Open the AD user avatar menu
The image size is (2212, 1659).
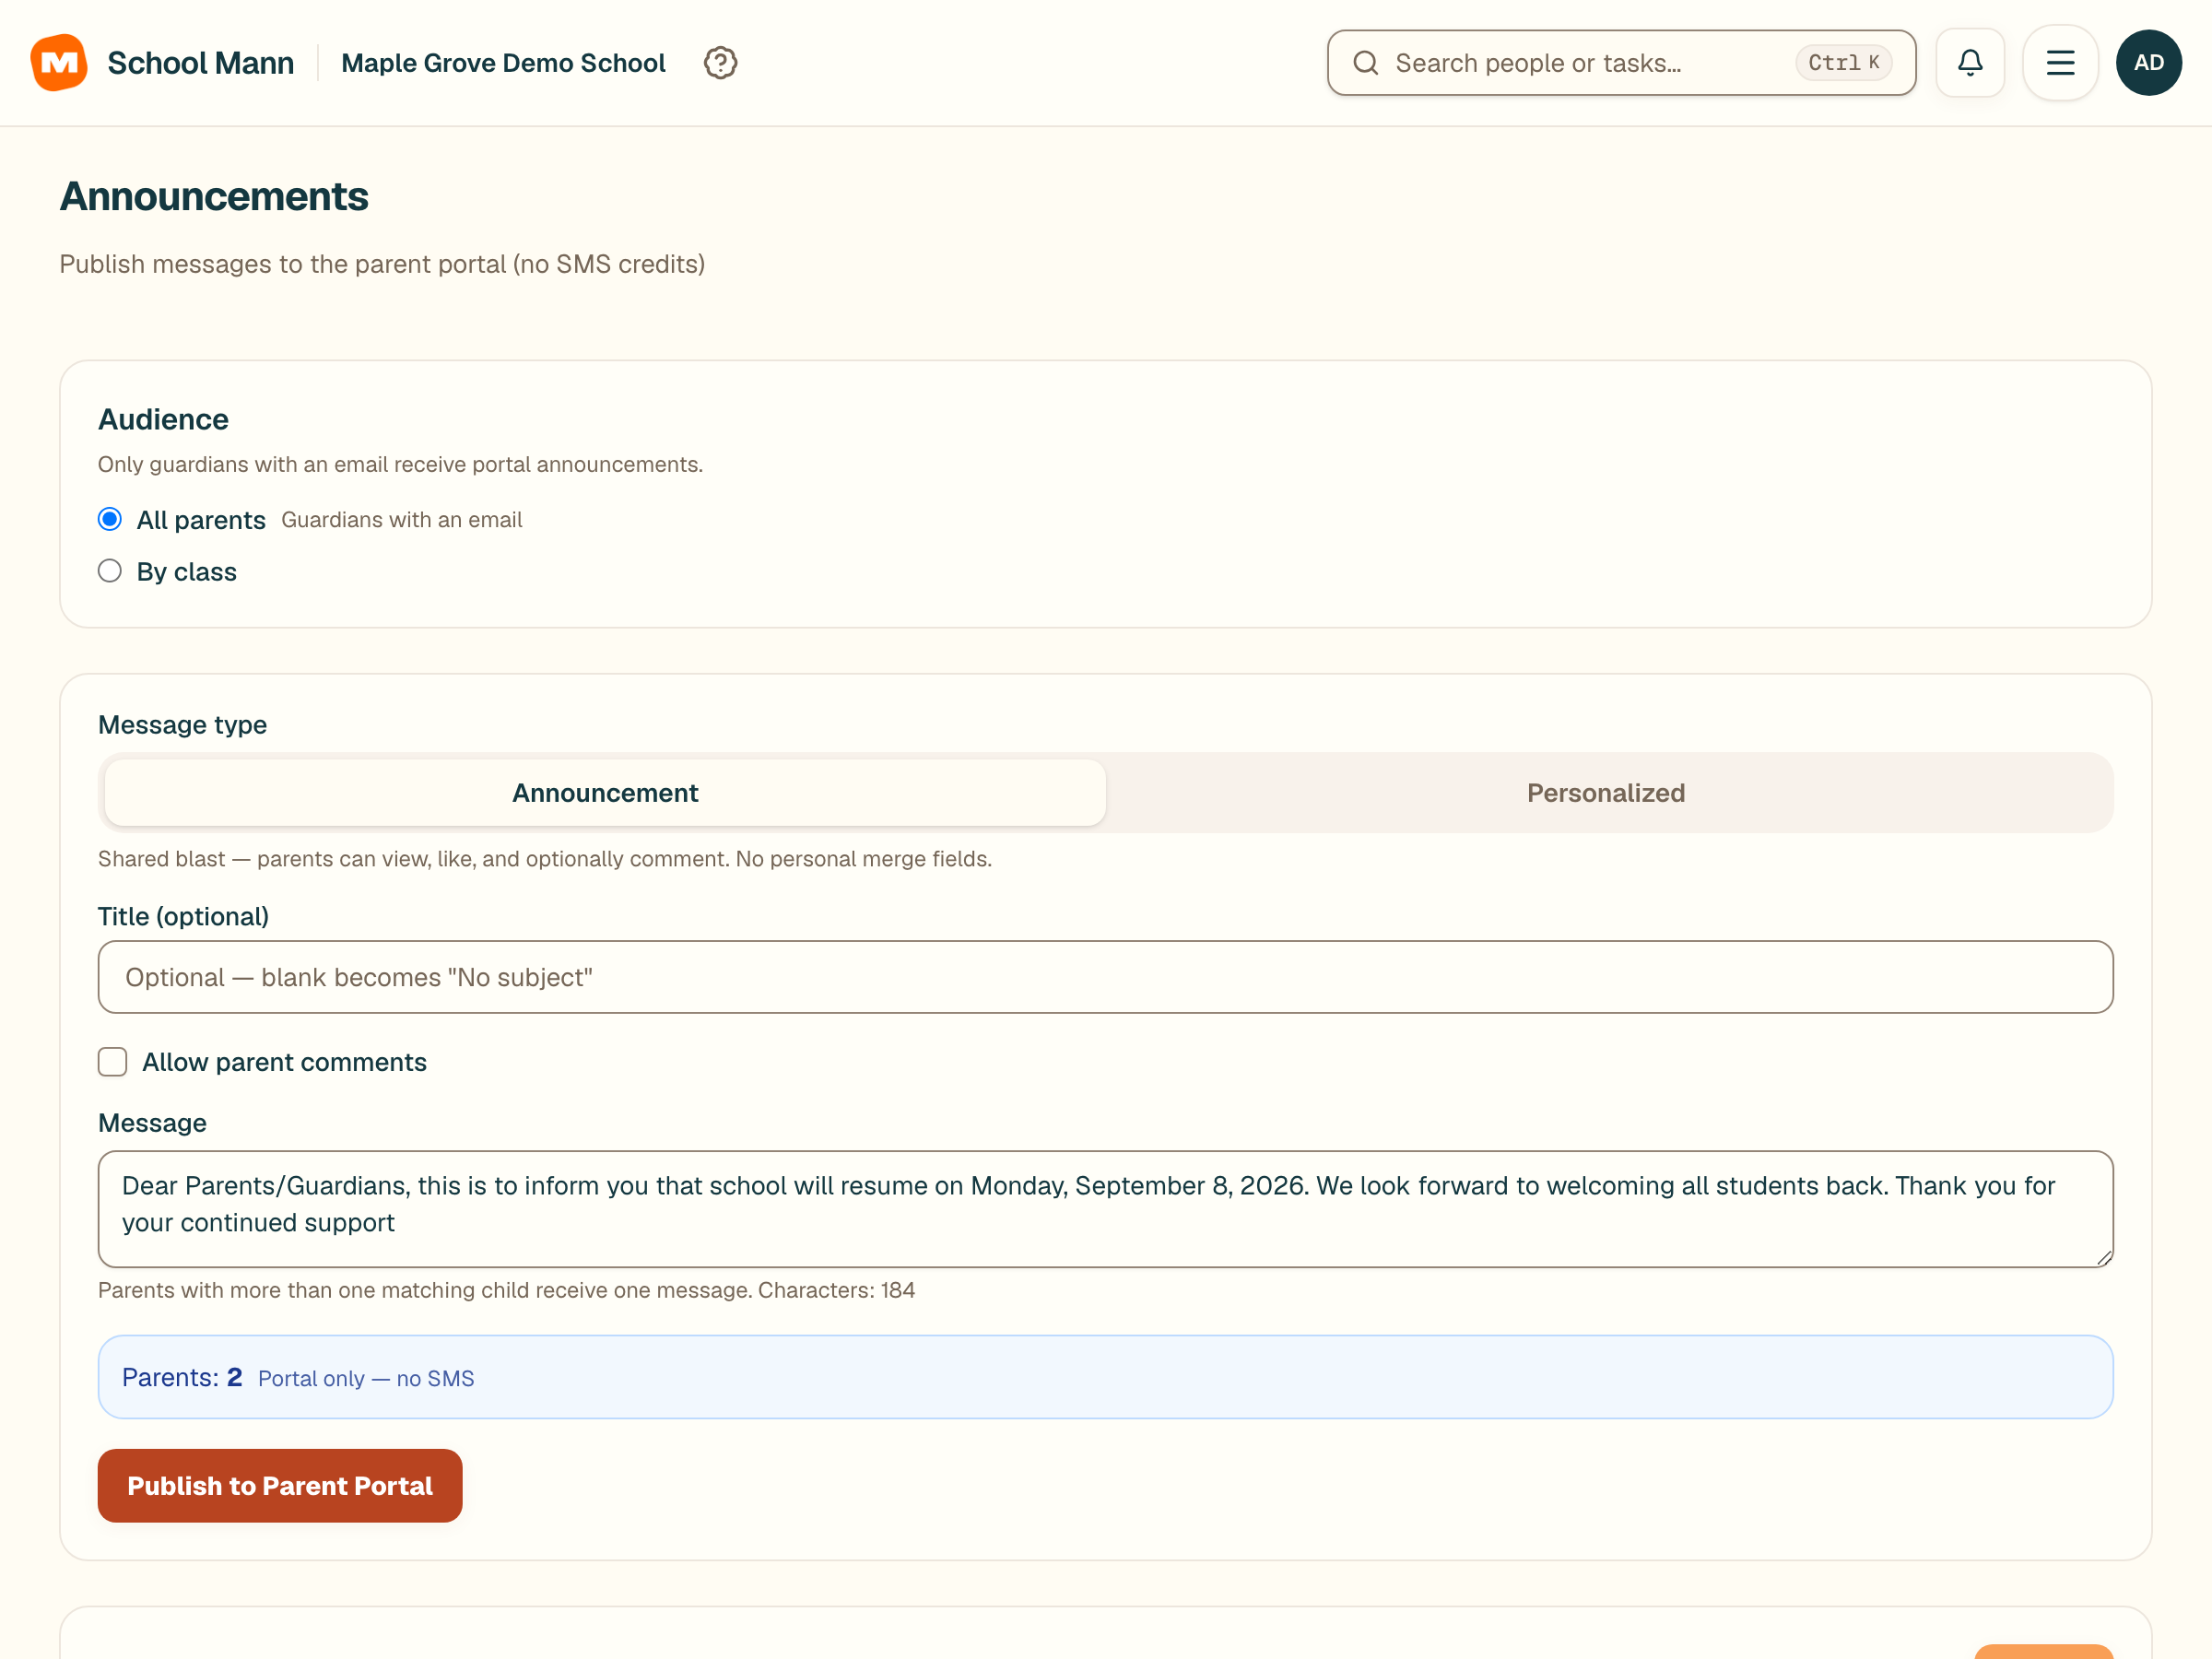click(2149, 63)
